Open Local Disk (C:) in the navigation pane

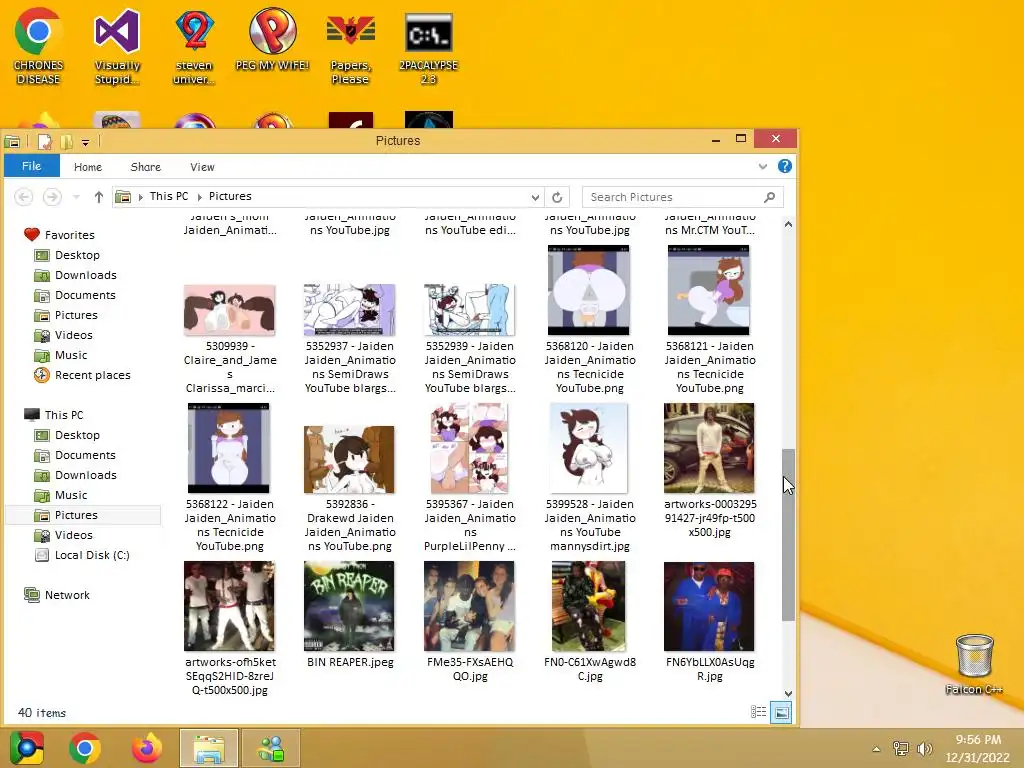(91, 555)
